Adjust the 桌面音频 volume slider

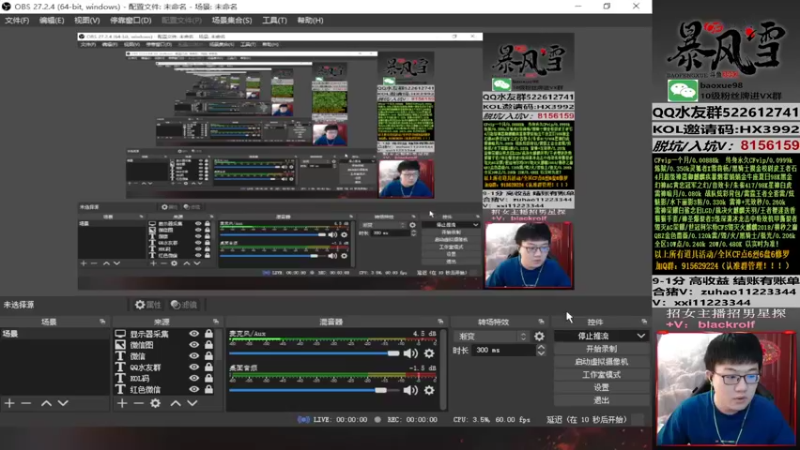[x=314, y=390]
